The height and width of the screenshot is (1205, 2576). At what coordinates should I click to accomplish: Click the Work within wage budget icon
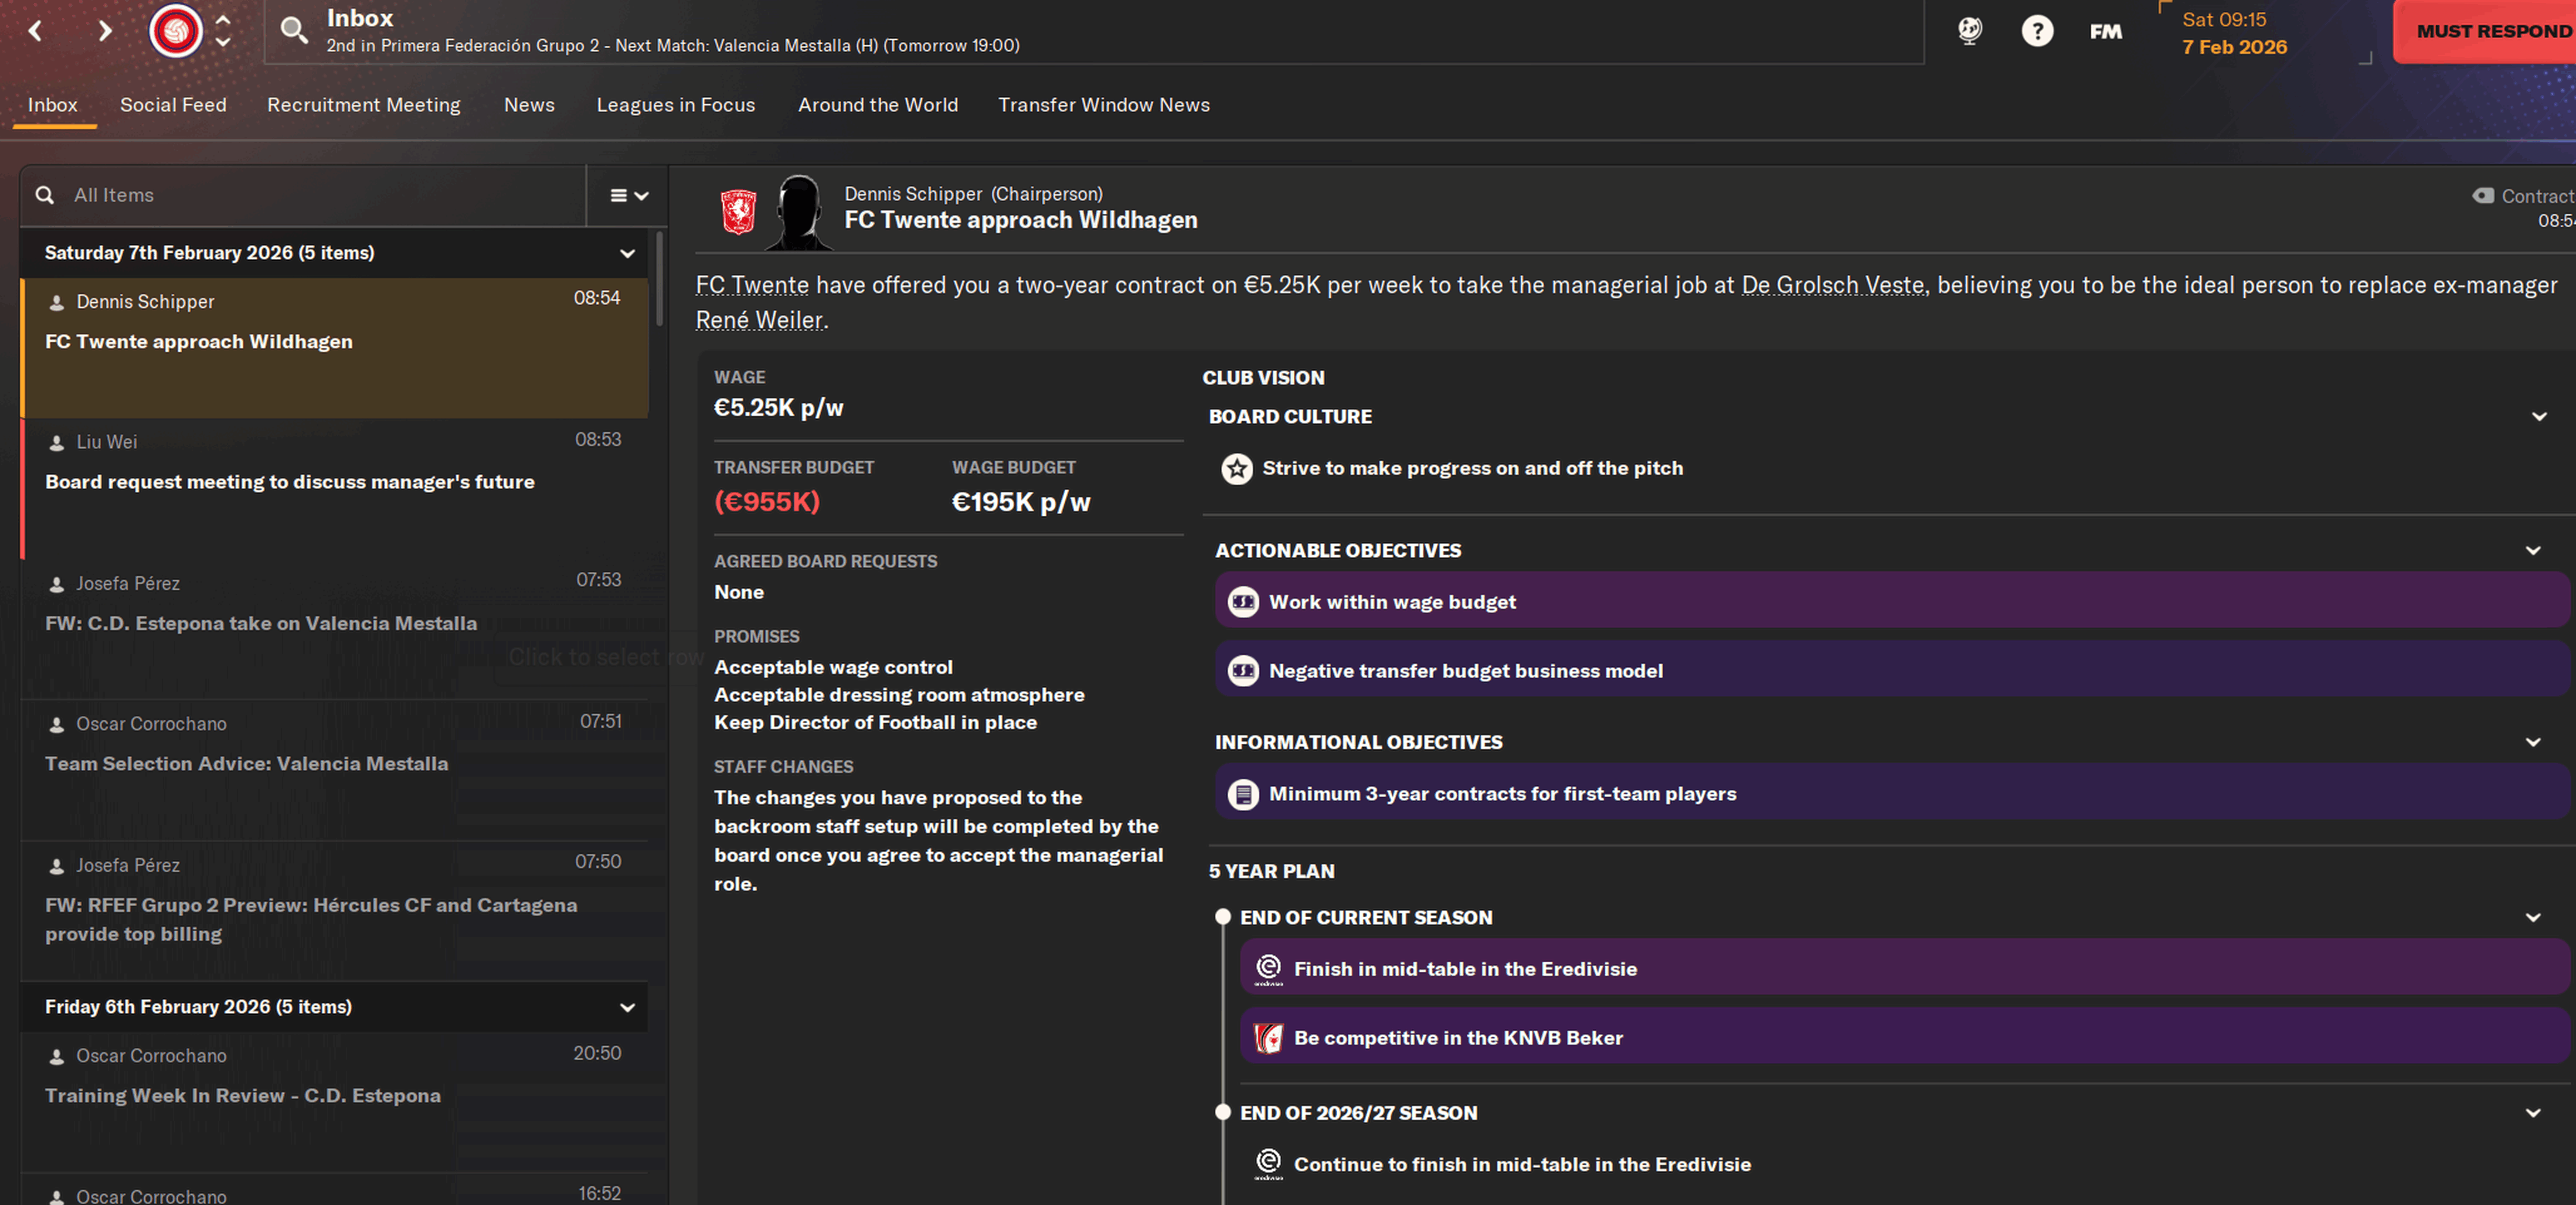(x=1242, y=602)
